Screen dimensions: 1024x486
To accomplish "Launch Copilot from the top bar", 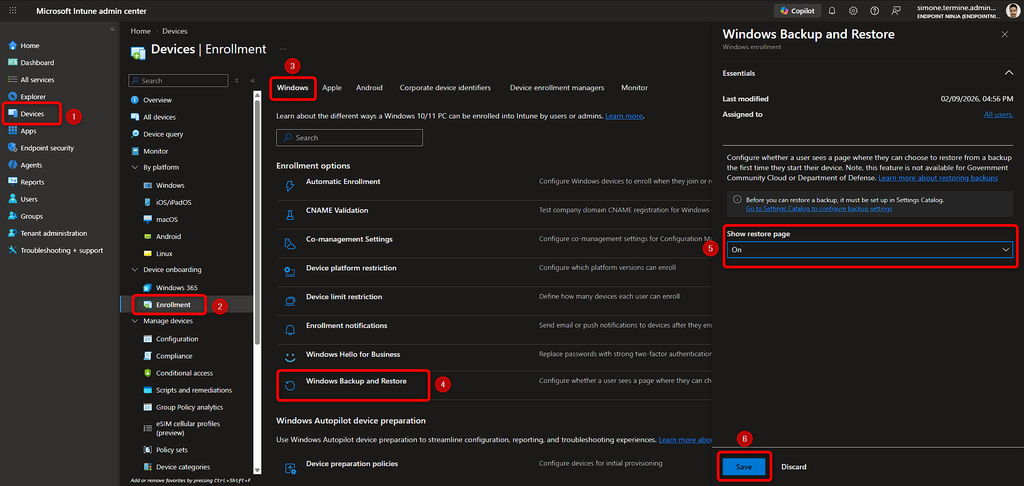I will (797, 11).
